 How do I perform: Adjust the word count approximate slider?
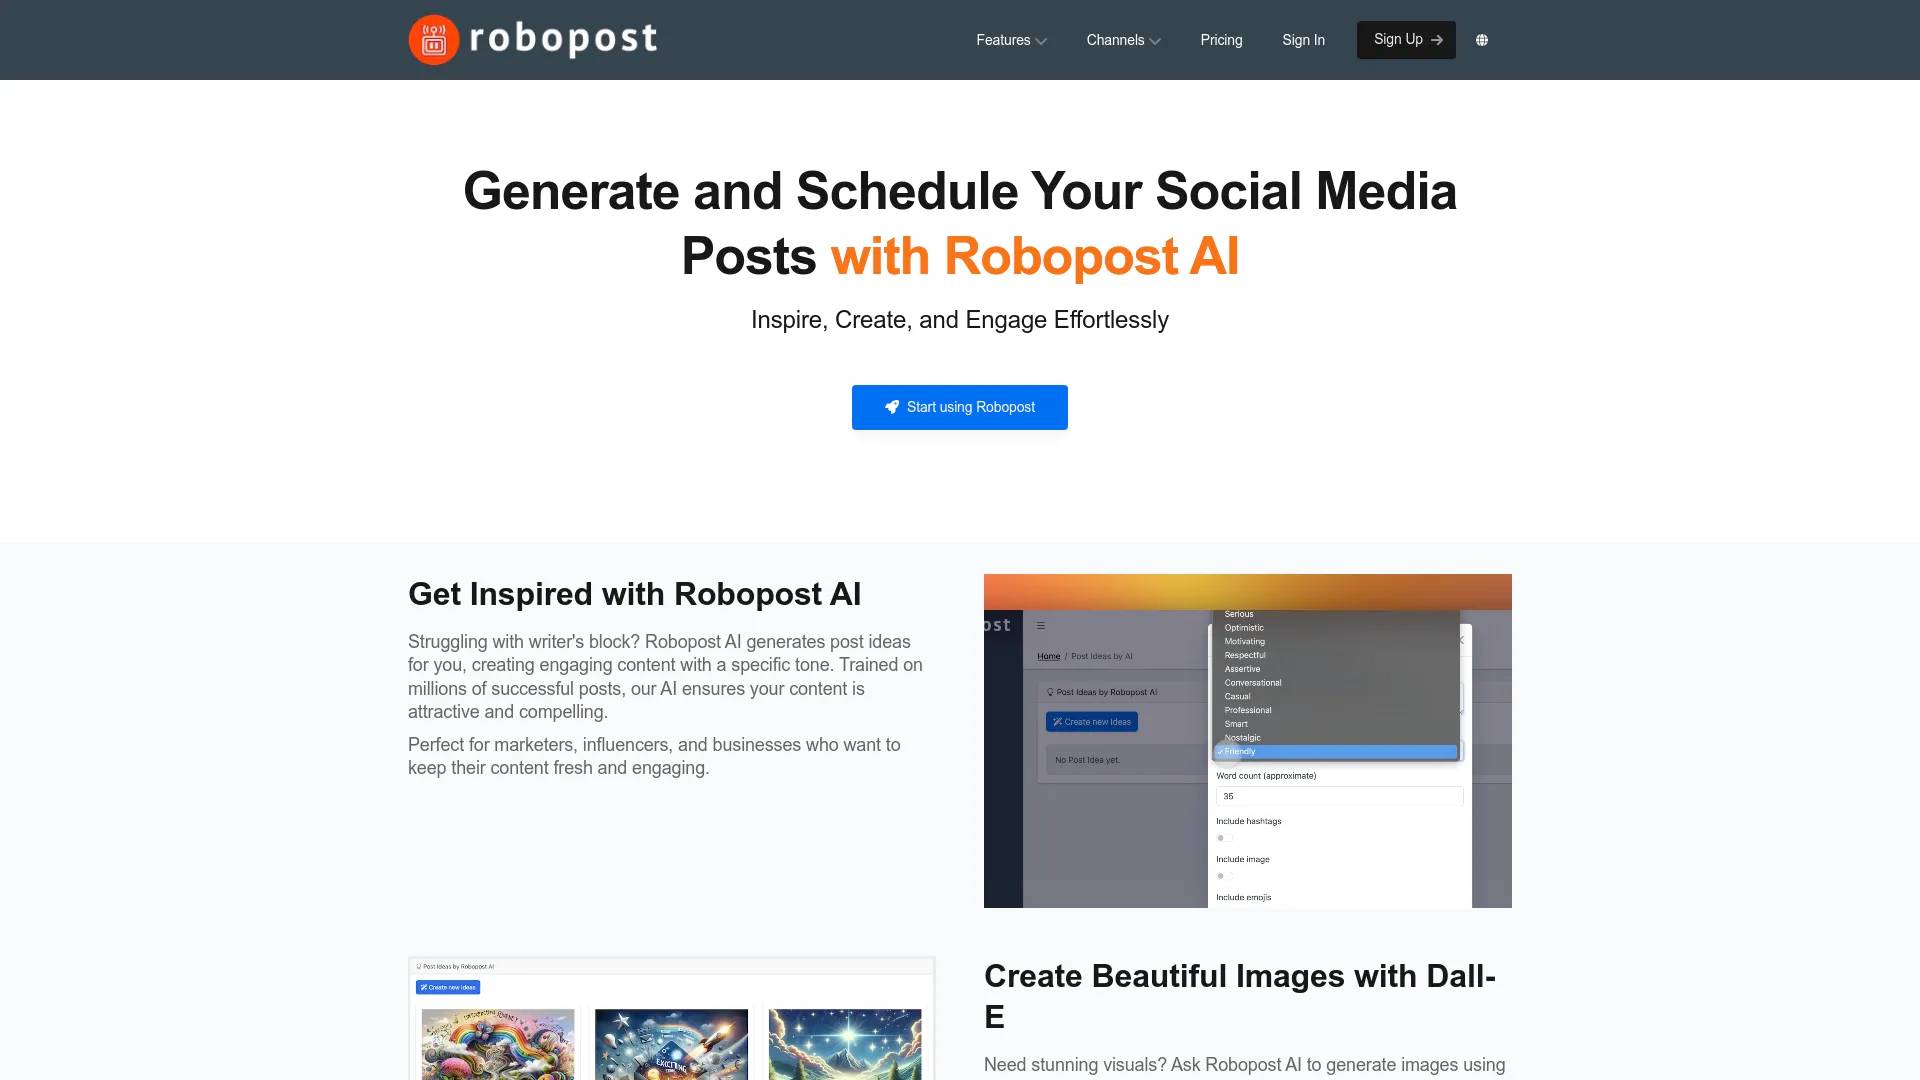tap(1335, 795)
